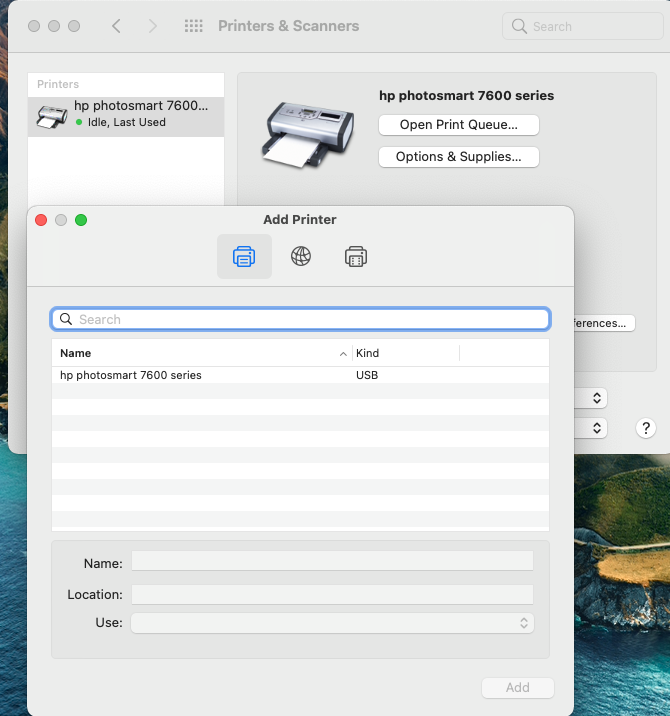Image resolution: width=670 pixels, height=716 pixels.
Task: Open Print Queue in Printers & Scanners
Action: coord(459,125)
